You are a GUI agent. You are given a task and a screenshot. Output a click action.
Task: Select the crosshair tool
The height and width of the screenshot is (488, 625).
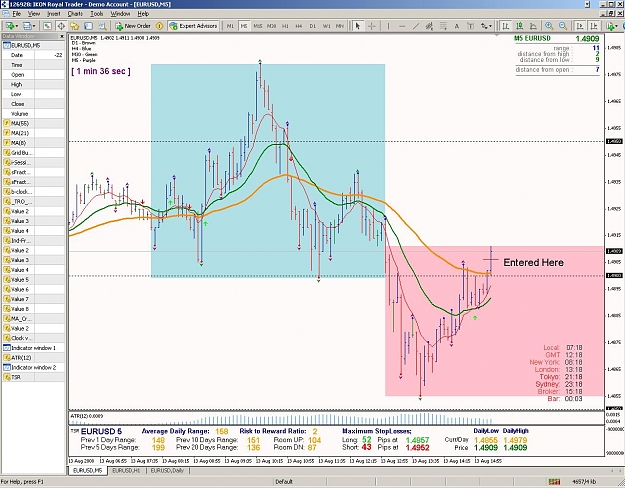click(x=371, y=26)
